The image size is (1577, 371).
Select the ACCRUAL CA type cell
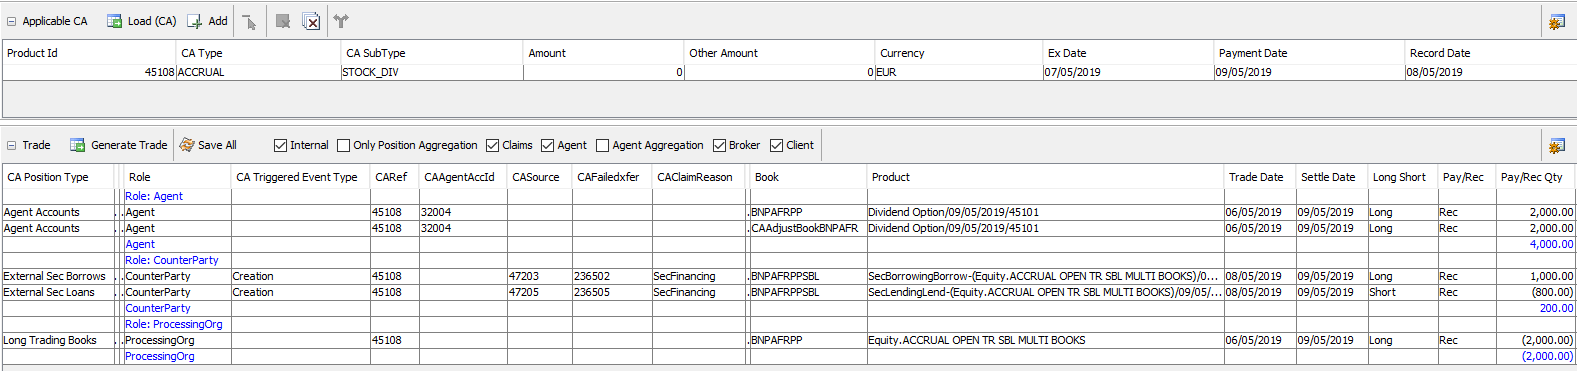pyautogui.click(x=258, y=73)
